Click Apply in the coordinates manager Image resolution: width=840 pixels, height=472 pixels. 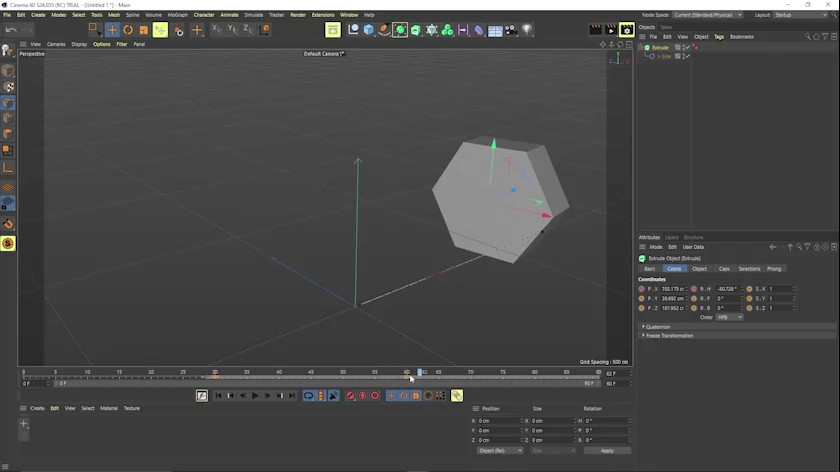607,451
